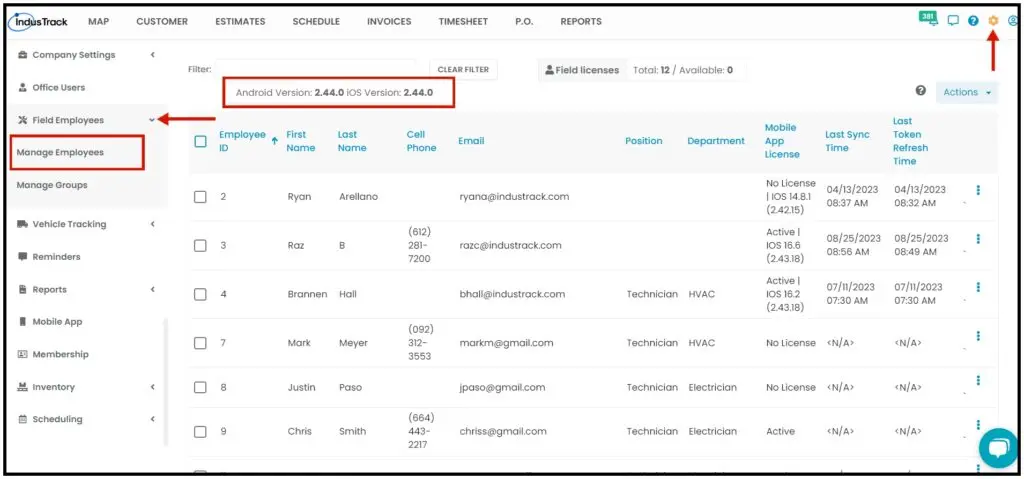This screenshot has height=479, width=1024.
Task: Open the live chat bubble widget
Action: [999, 448]
